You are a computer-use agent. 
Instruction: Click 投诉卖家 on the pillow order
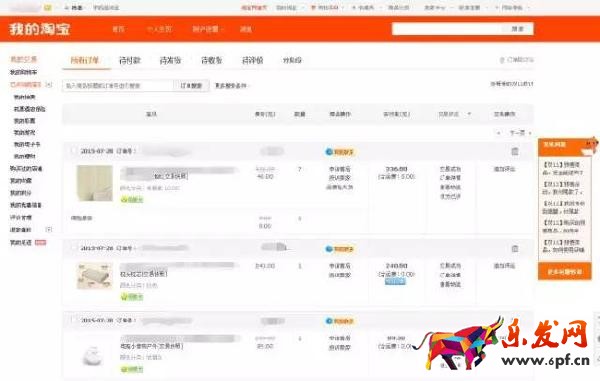point(339,275)
